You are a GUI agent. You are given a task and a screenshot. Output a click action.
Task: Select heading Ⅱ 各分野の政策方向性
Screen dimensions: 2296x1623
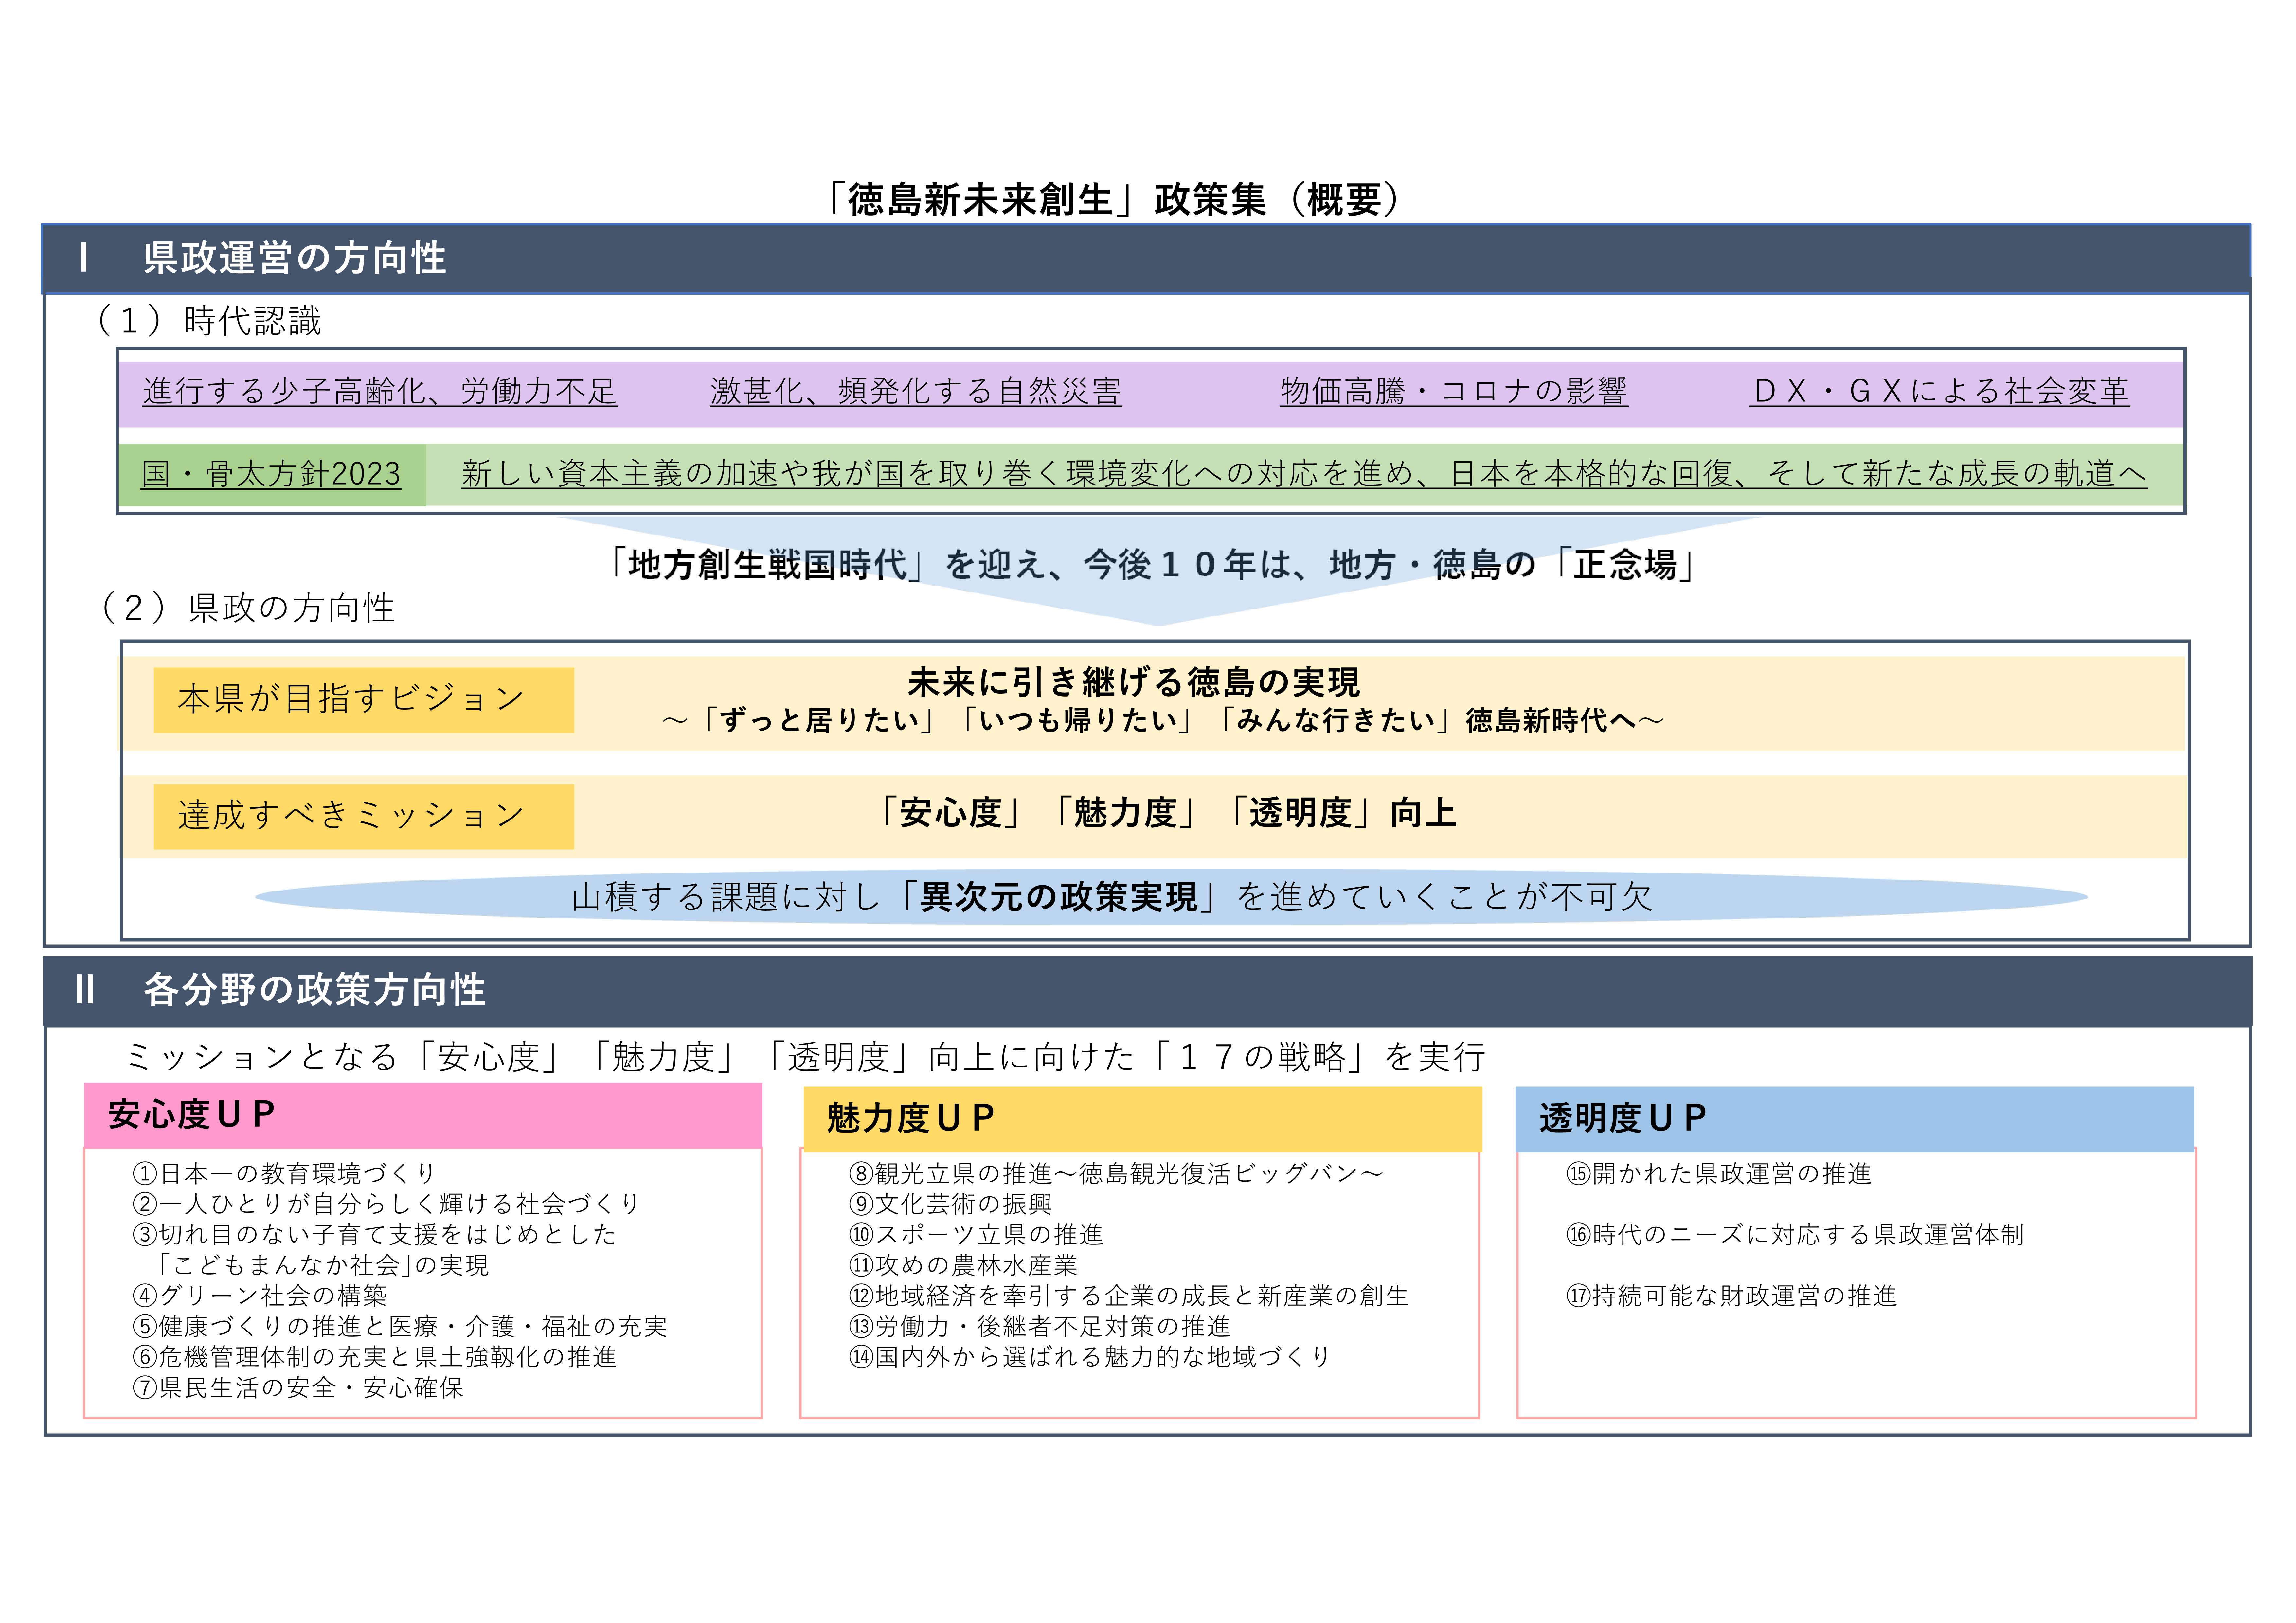(281, 990)
